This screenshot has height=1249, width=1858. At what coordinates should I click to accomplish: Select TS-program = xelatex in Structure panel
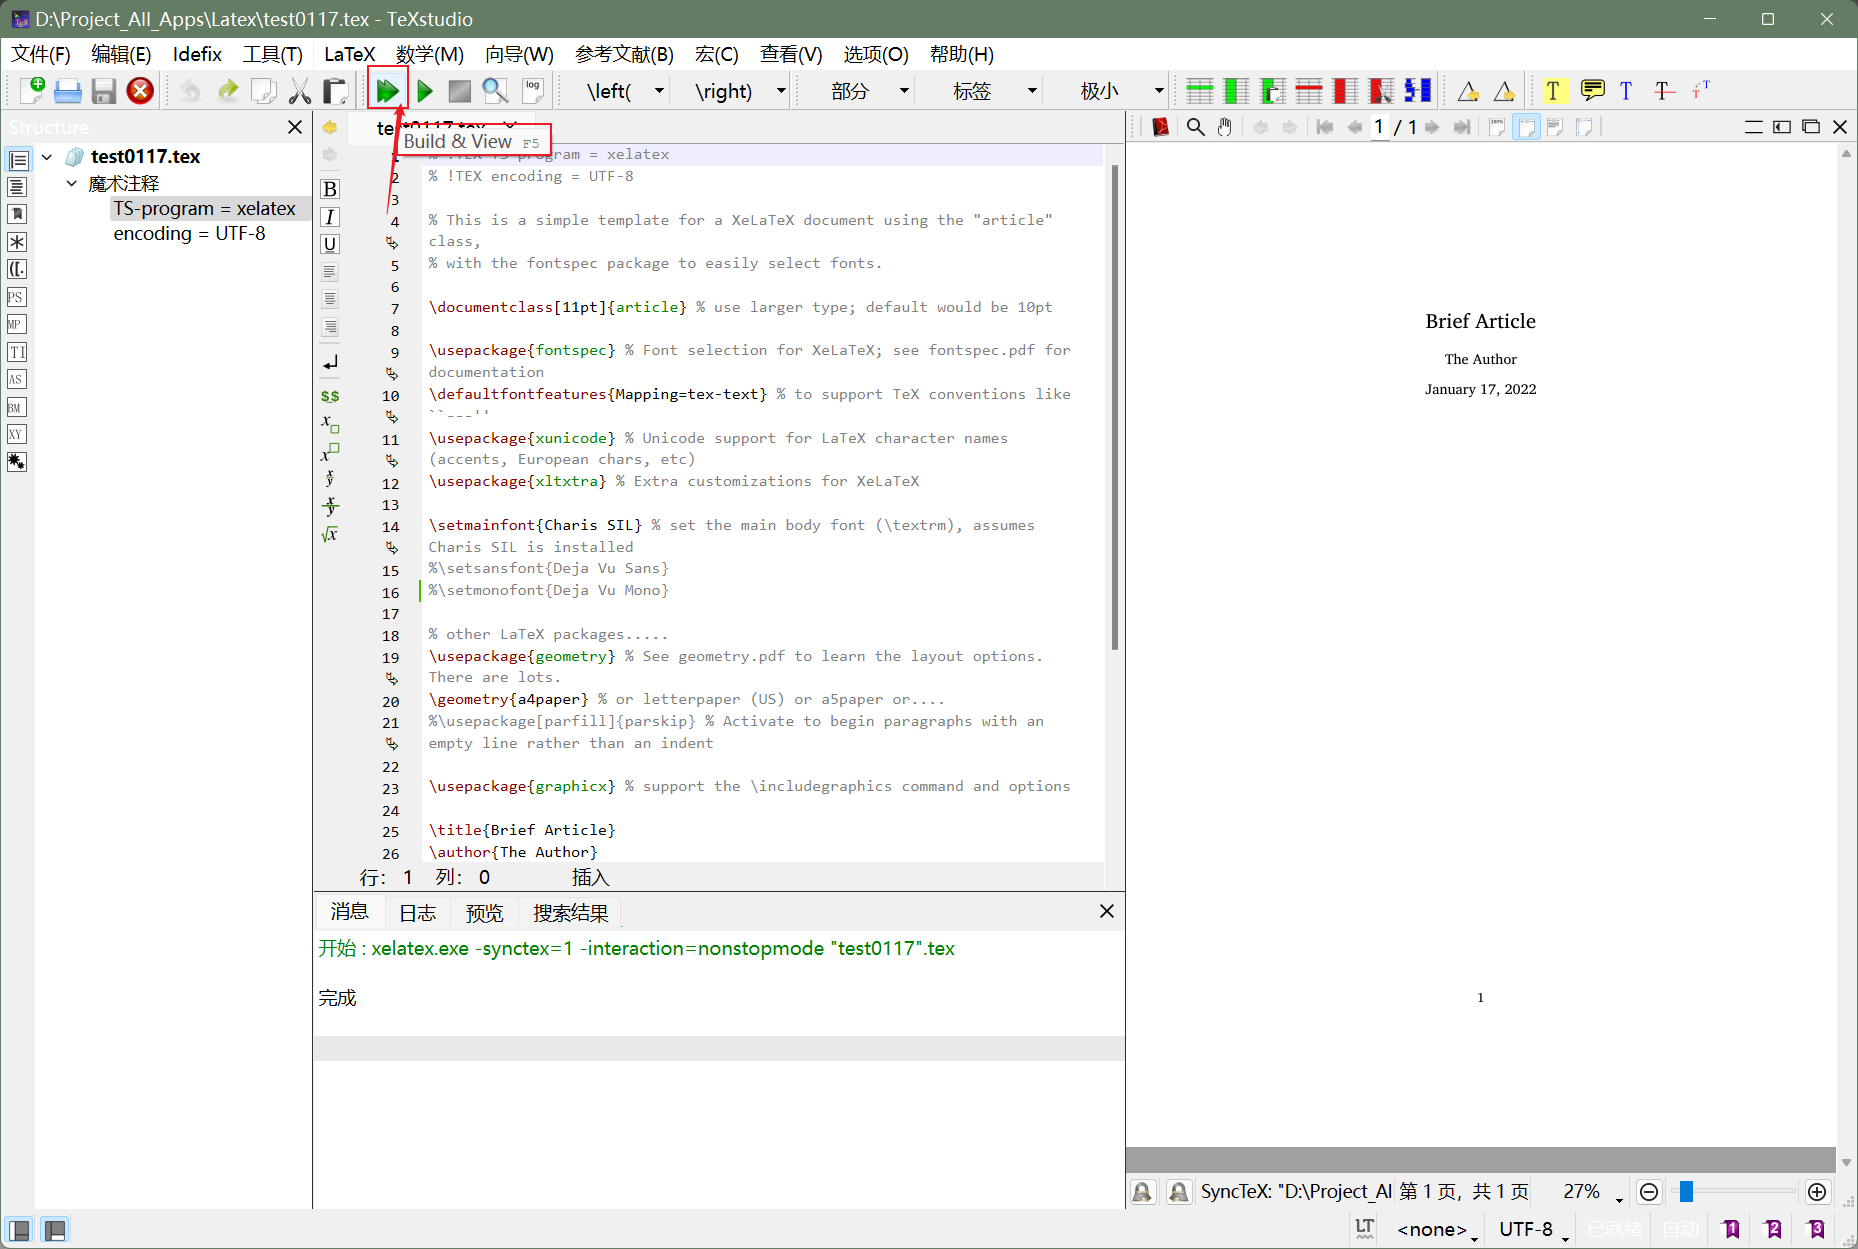coord(205,208)
